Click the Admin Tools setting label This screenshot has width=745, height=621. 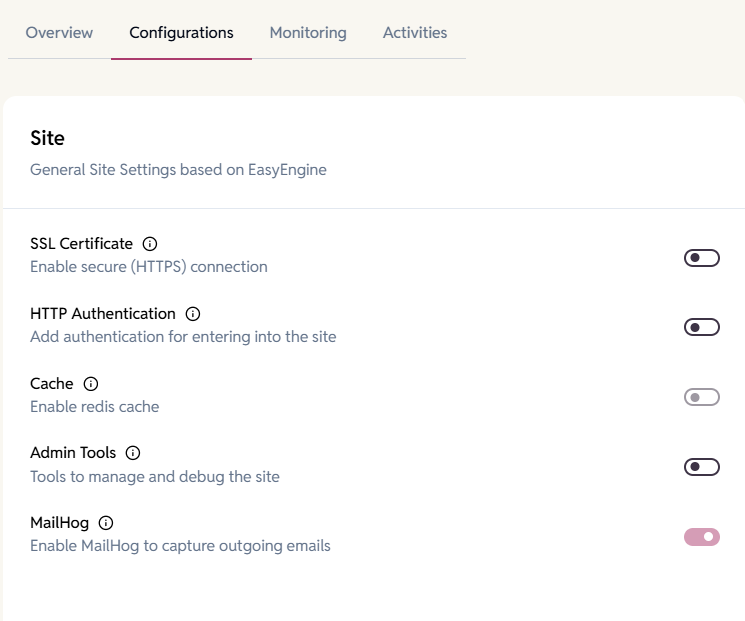click(73, 453)
